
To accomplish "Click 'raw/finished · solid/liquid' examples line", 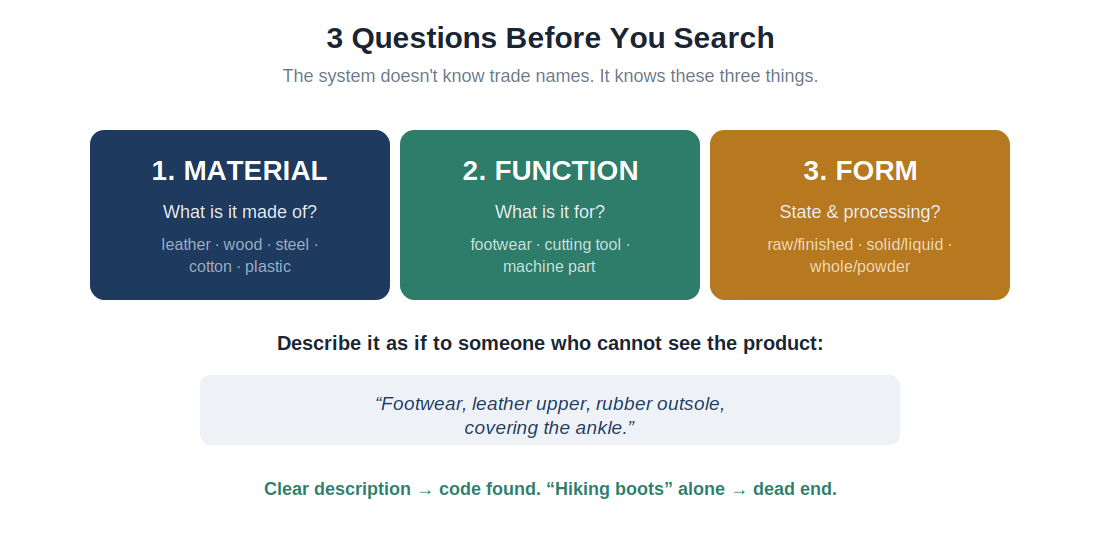I will pyautogui.click(x=860, y=245).
